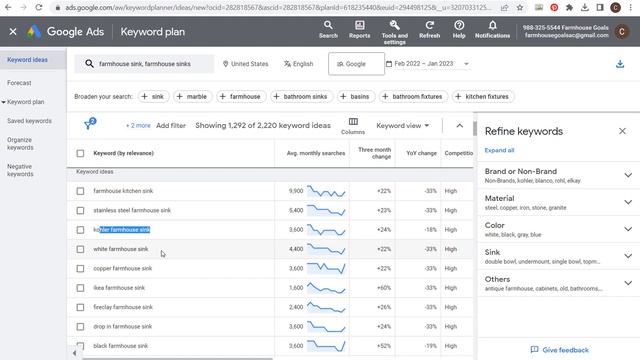The image size is (640, 360).
Task: Bookmark this page with the star icon
Action: (x=520, y=7)
